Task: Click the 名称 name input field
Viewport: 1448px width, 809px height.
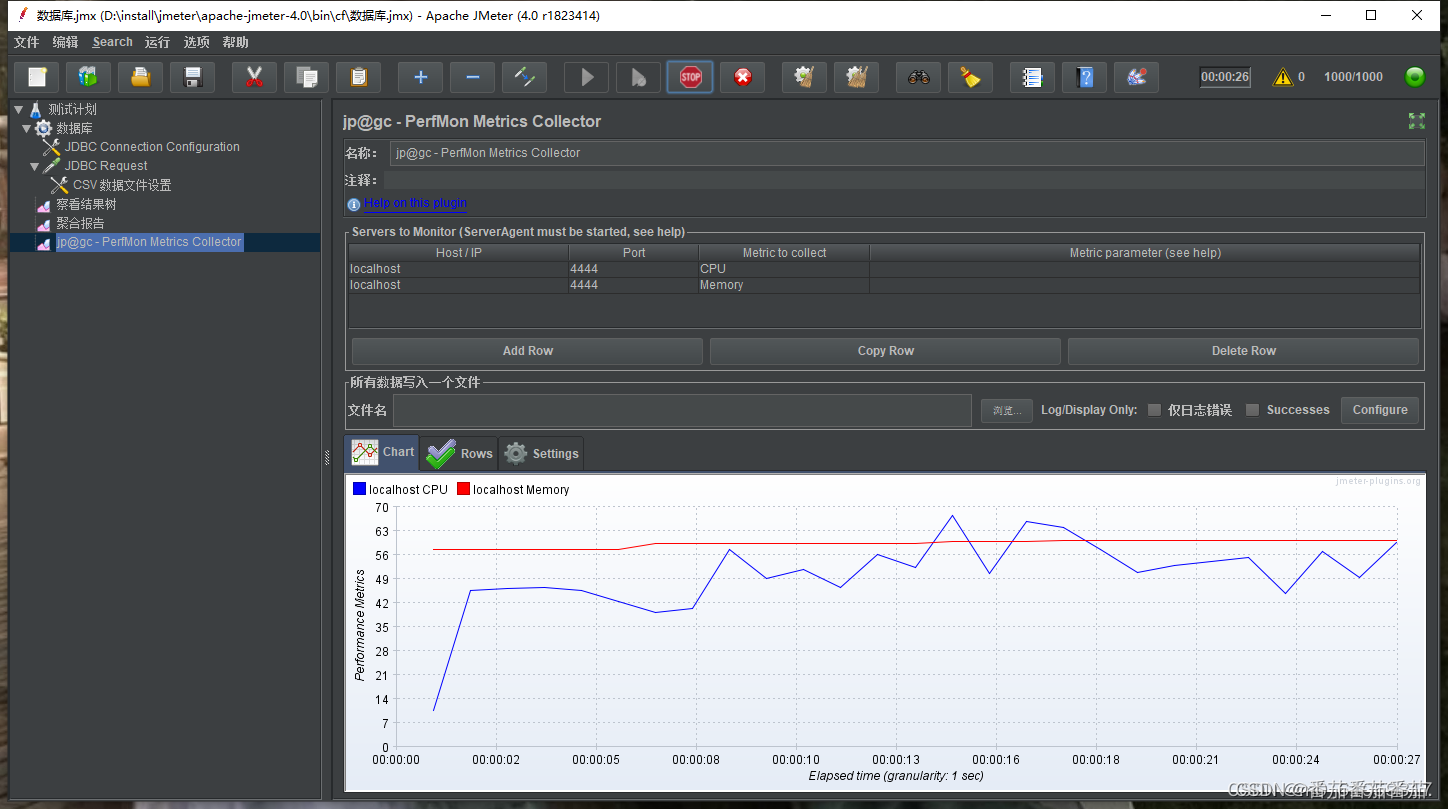Action: pos(907,153)
